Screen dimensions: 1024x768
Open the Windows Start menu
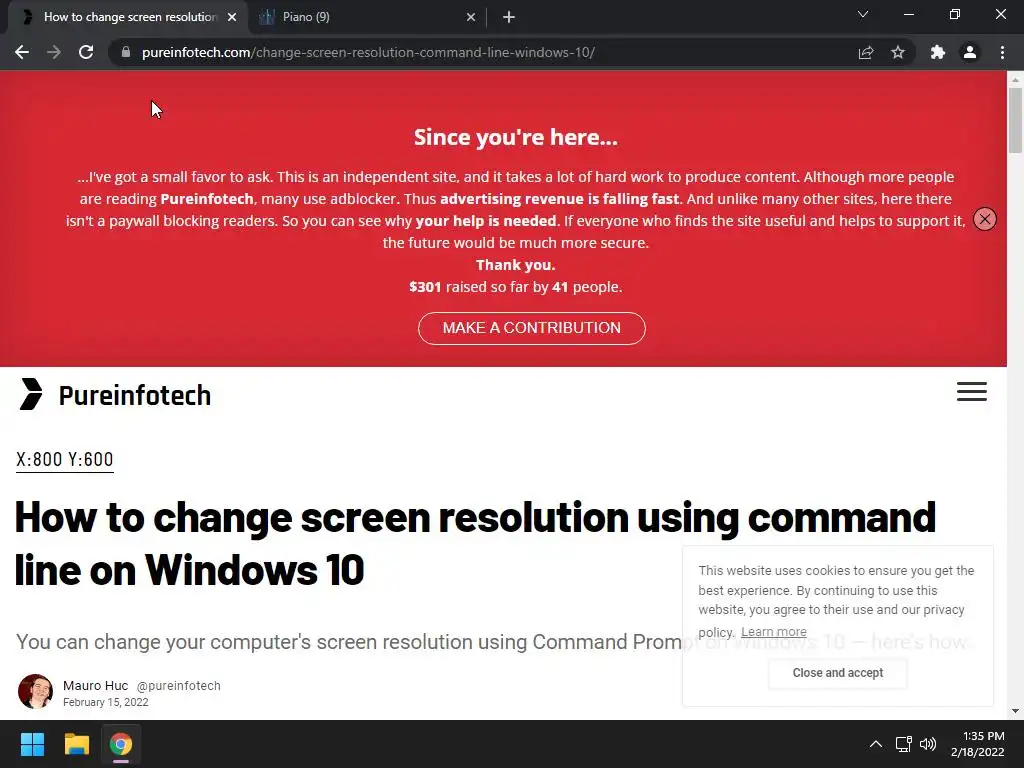(x=32, y=744)
